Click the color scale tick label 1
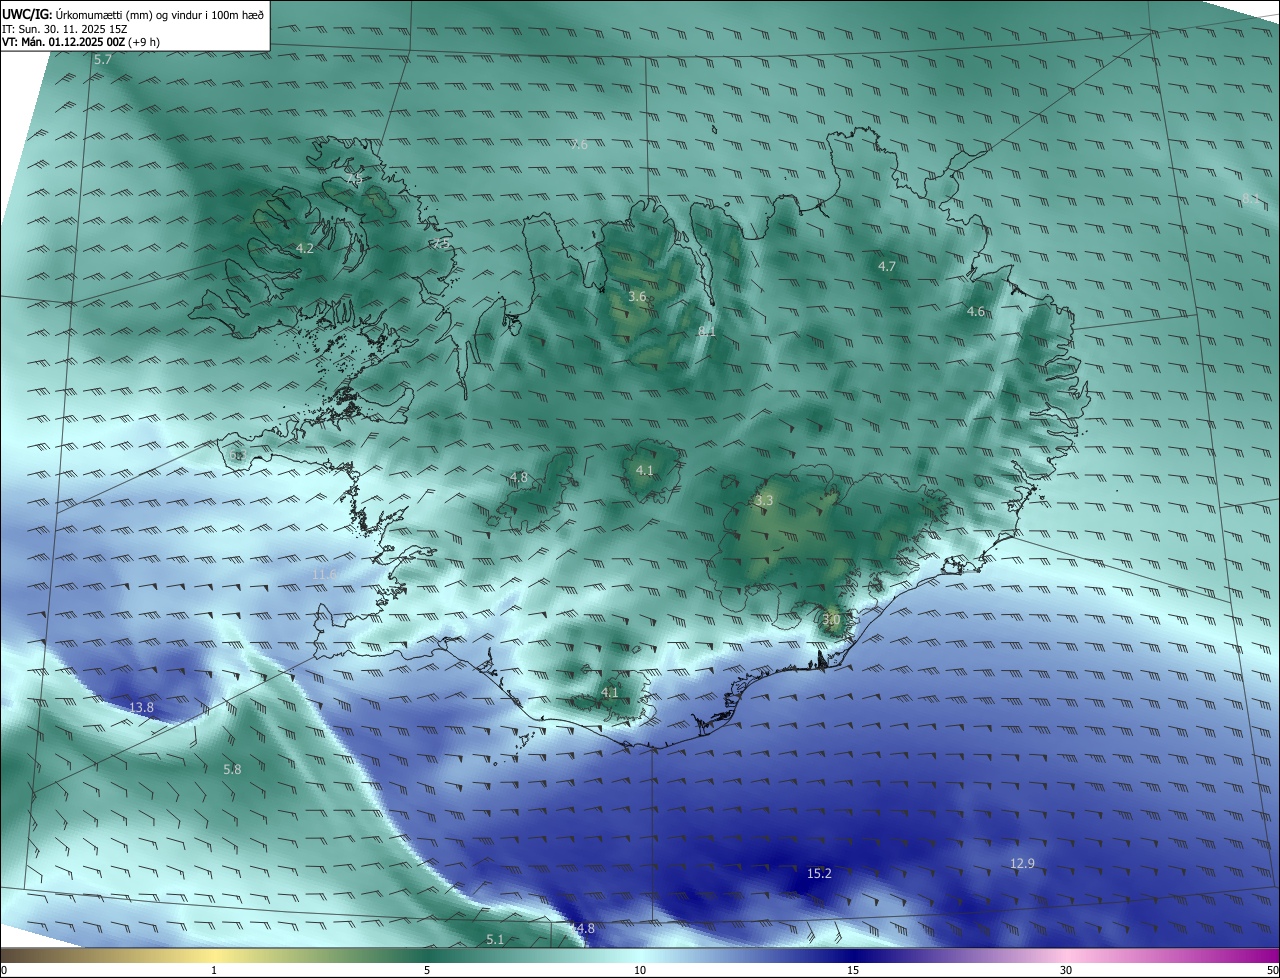 pos(214,970)
